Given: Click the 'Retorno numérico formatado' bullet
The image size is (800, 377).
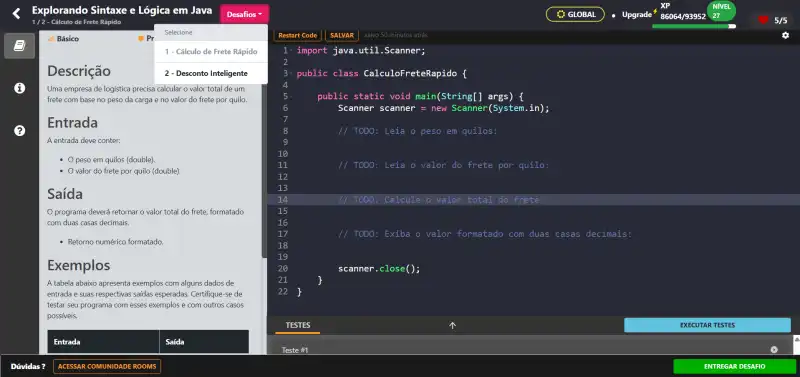Looking at the screenshot, I should [x=116, y=242].
